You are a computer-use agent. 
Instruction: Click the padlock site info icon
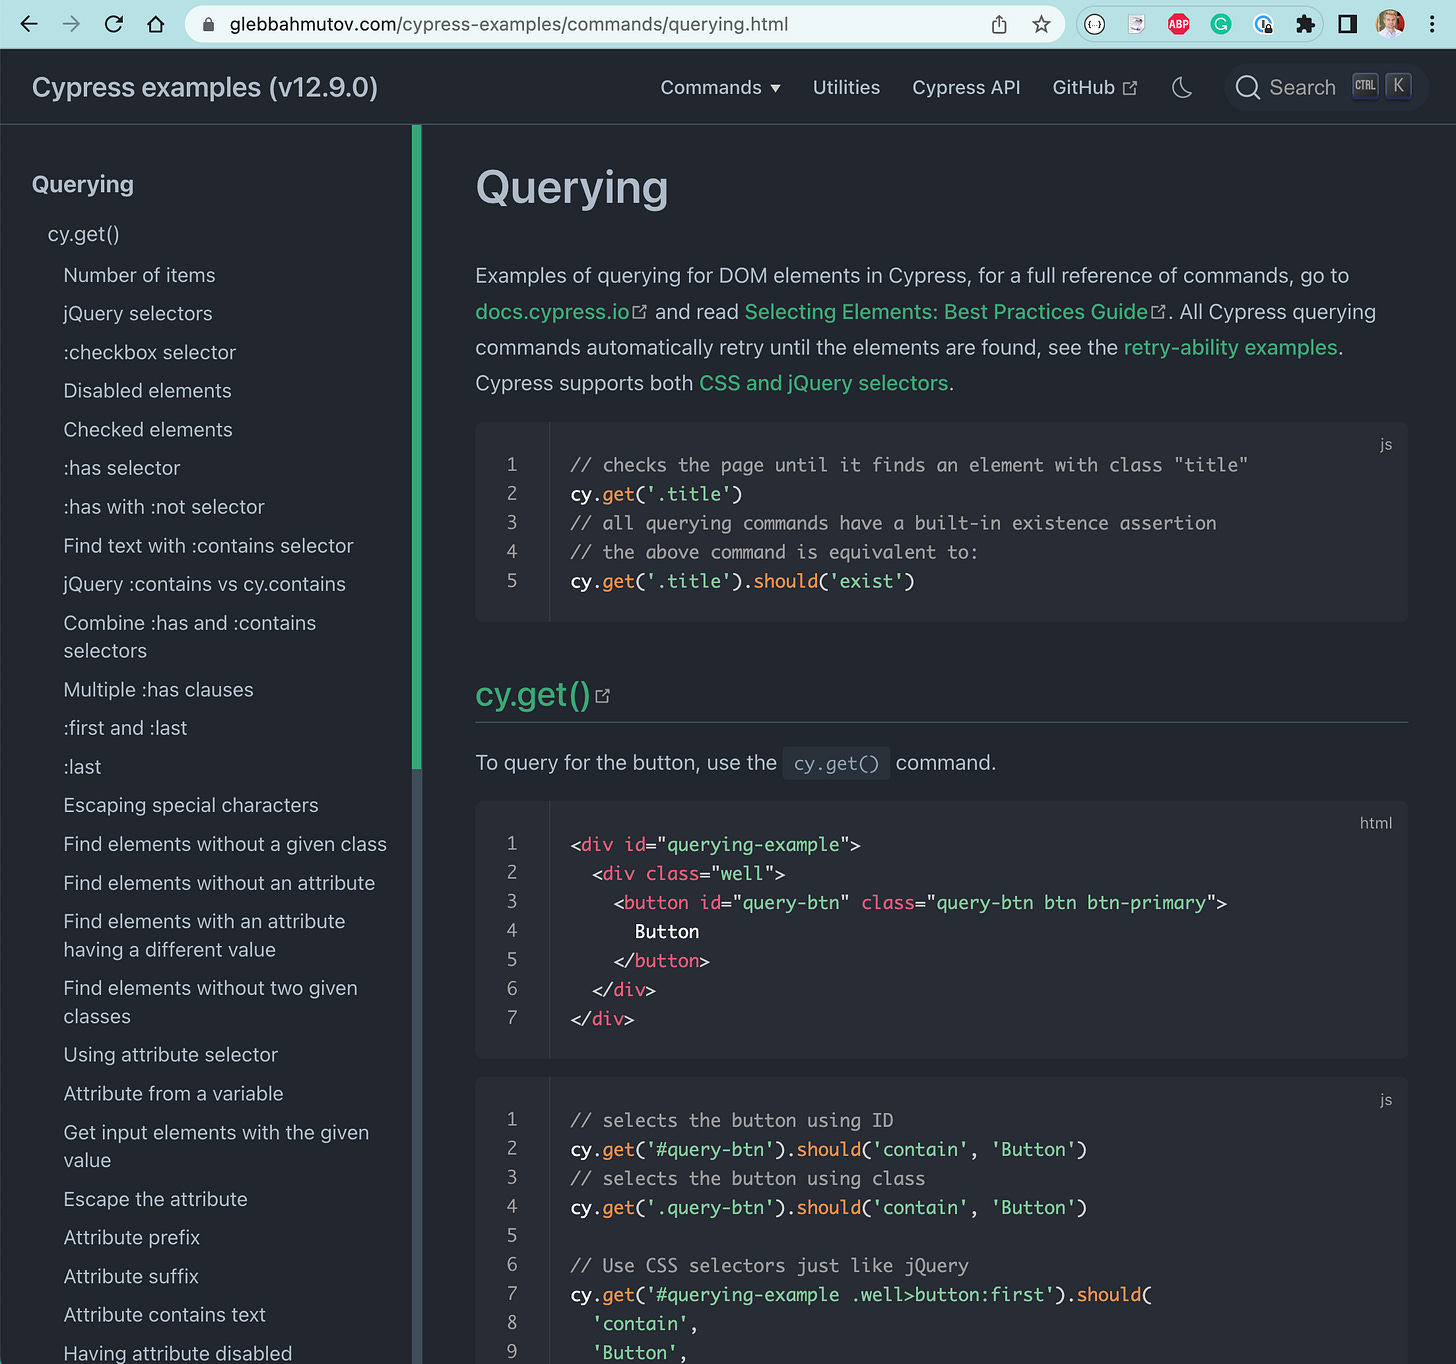pos(208,24)
